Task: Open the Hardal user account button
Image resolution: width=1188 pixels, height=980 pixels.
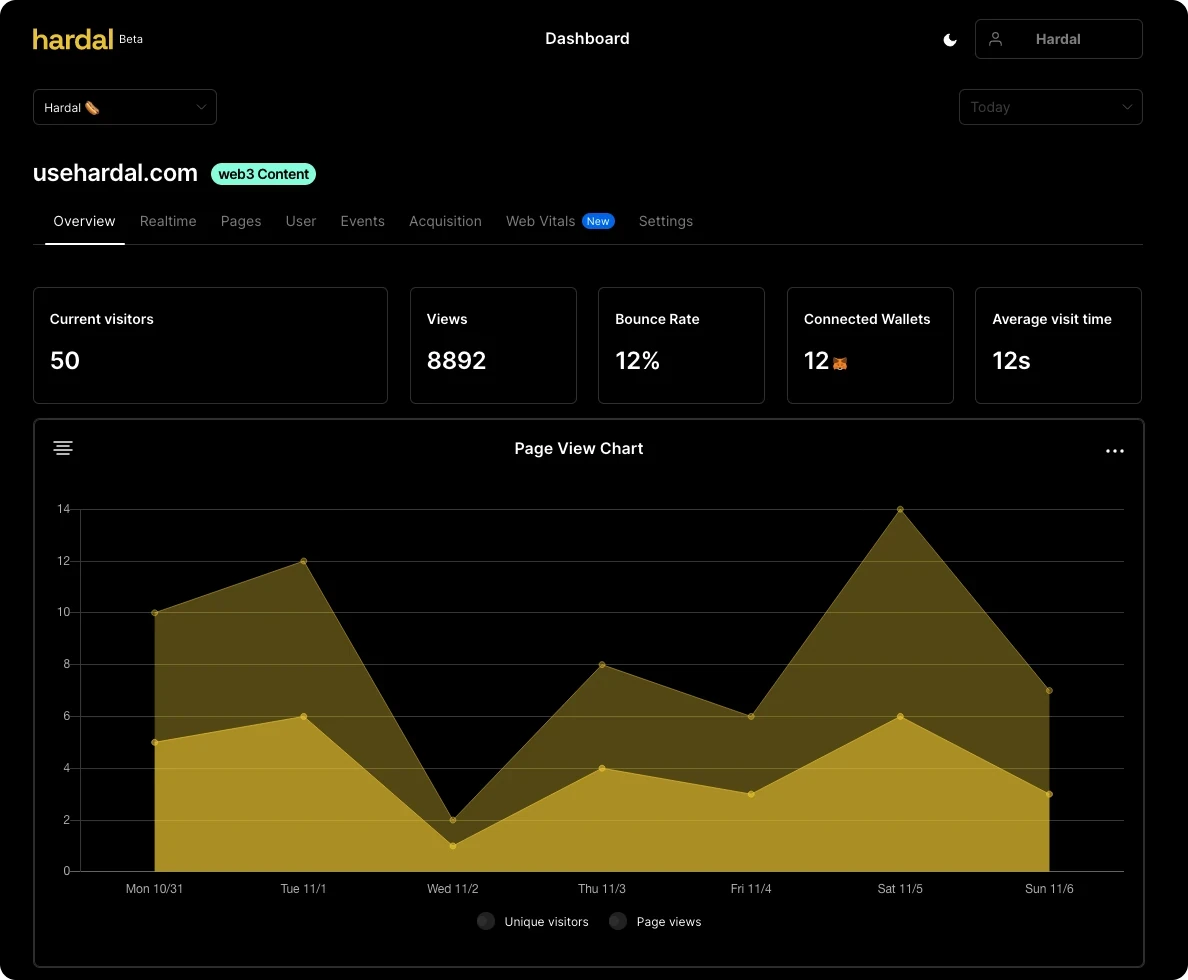Action: pyautogui.click(x=1058, y=39)
